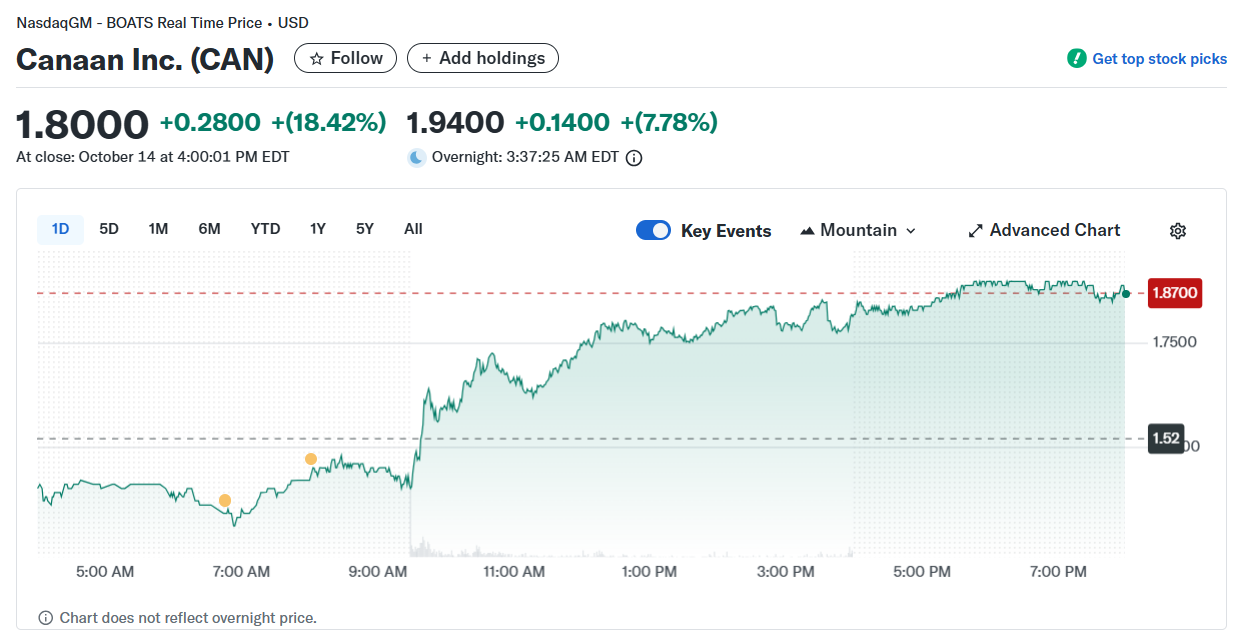Image resolution: width=1244 pixels, height=633 pixels.
Task: Click the red 1.8700 price label
Action: pyautogui.click(x=1174, y=293)
